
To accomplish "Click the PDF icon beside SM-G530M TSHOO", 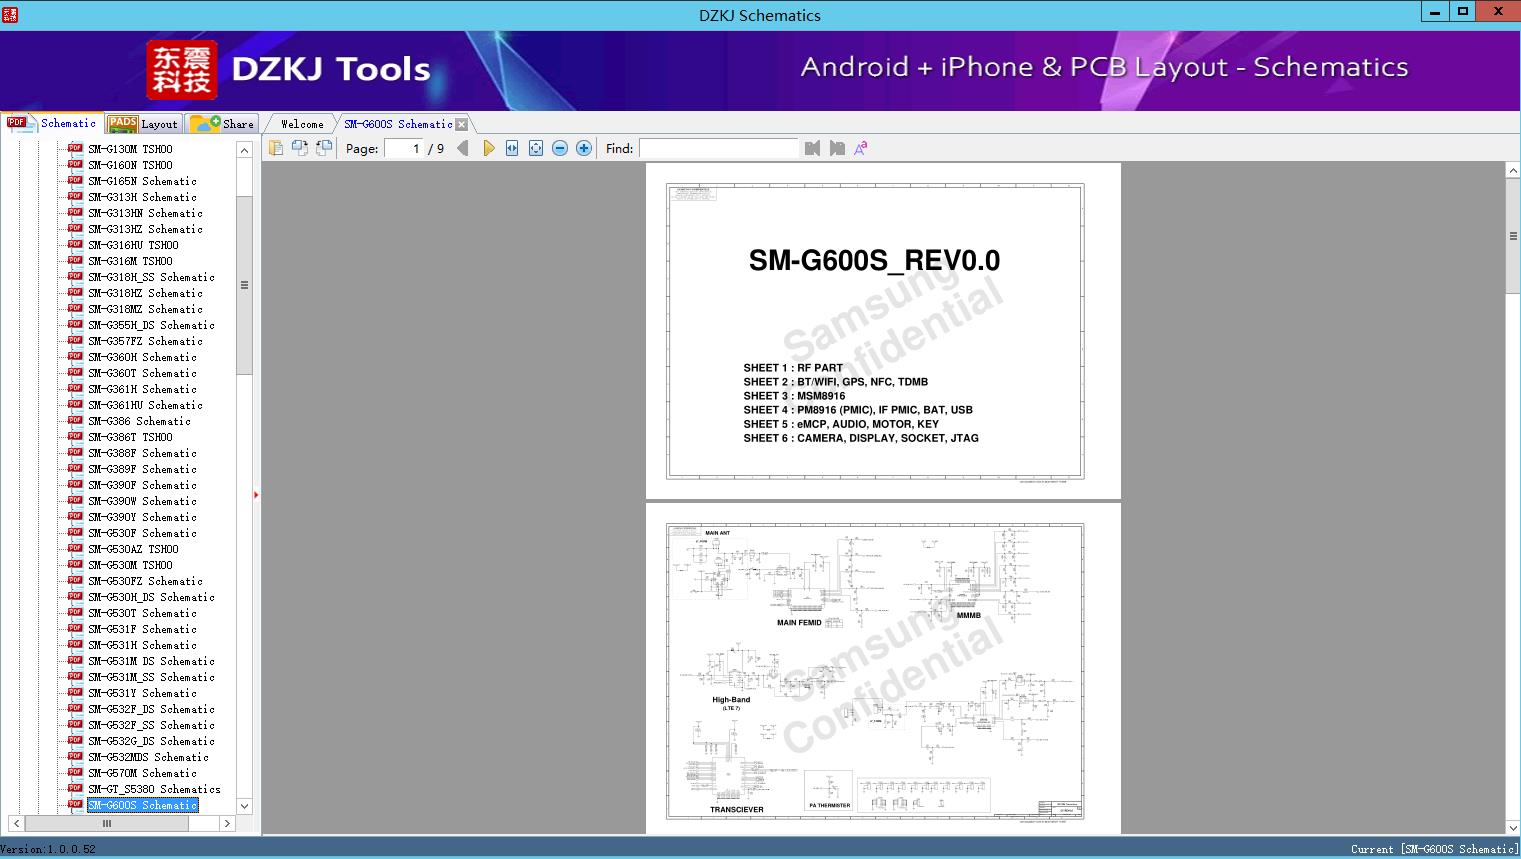I will click(x=75, y=564).
